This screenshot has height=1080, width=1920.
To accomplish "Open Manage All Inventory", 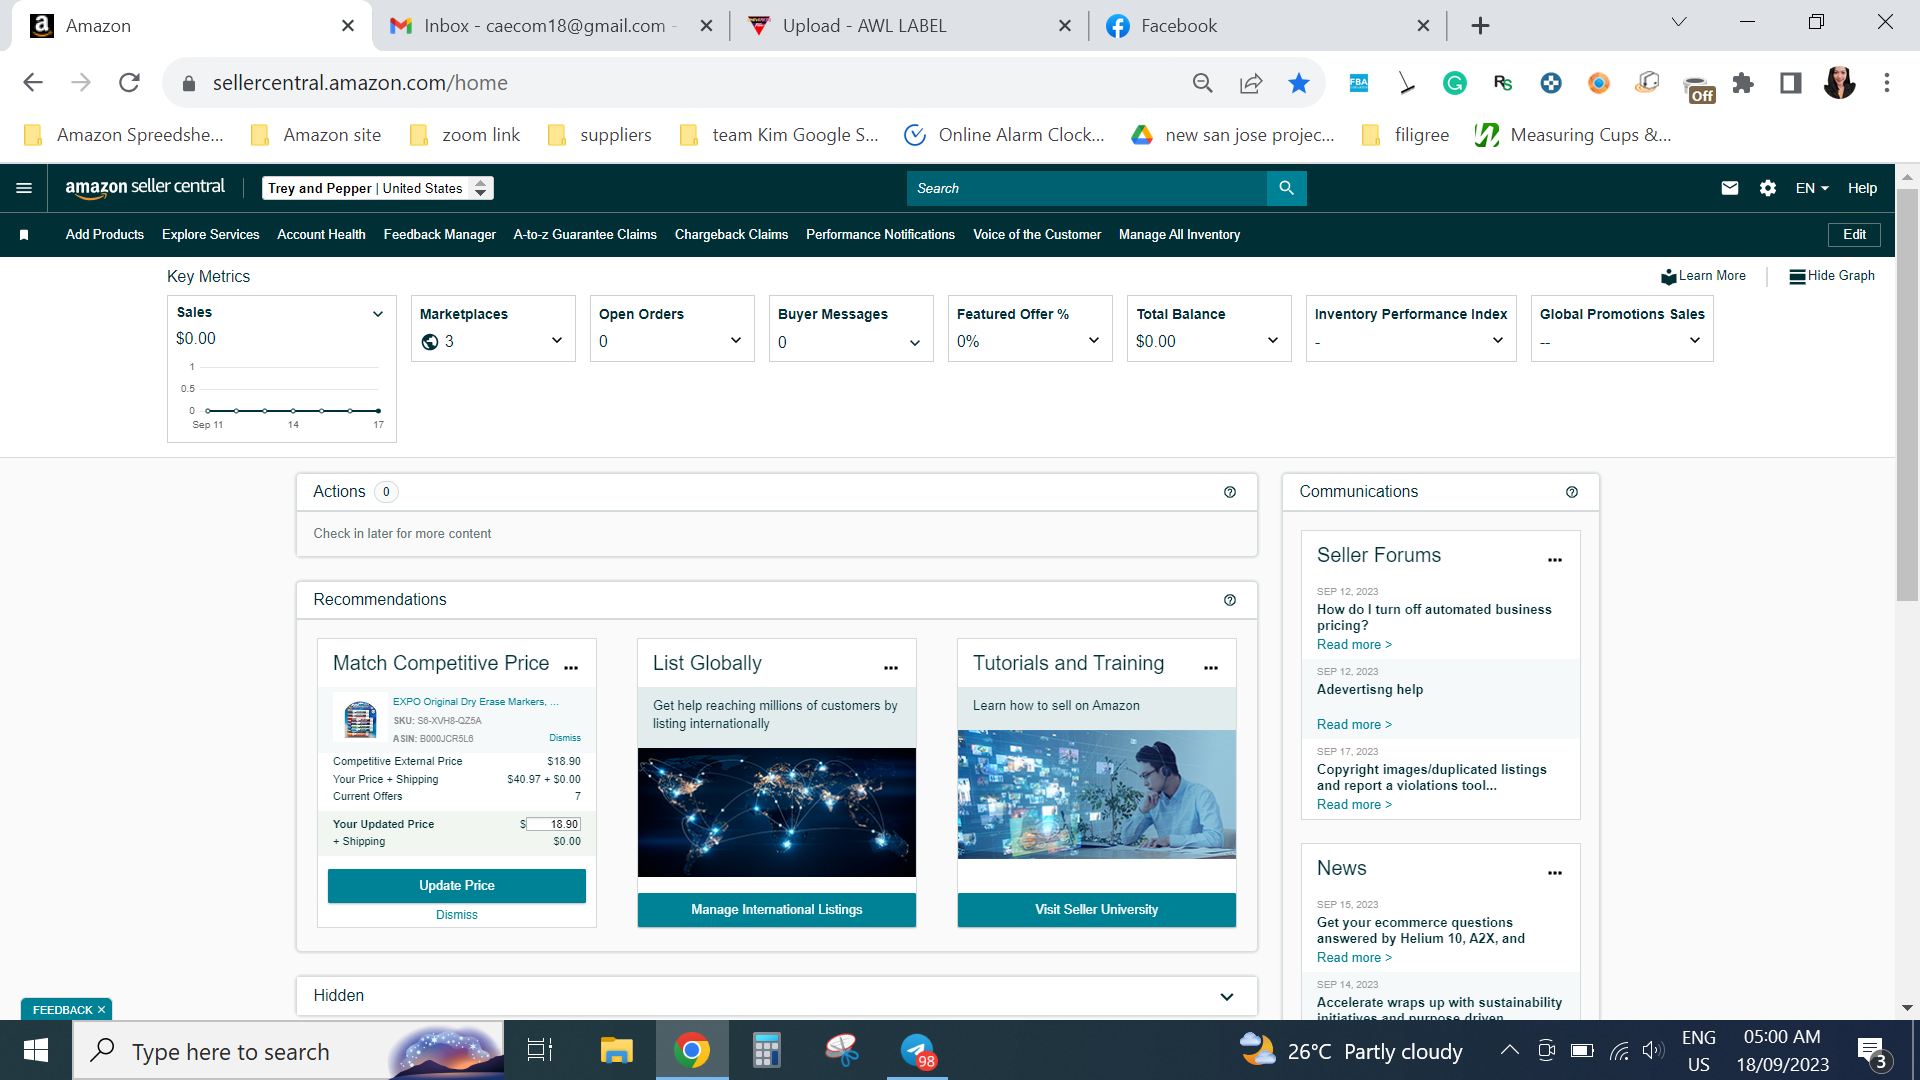I will [x=1180, y=235].
